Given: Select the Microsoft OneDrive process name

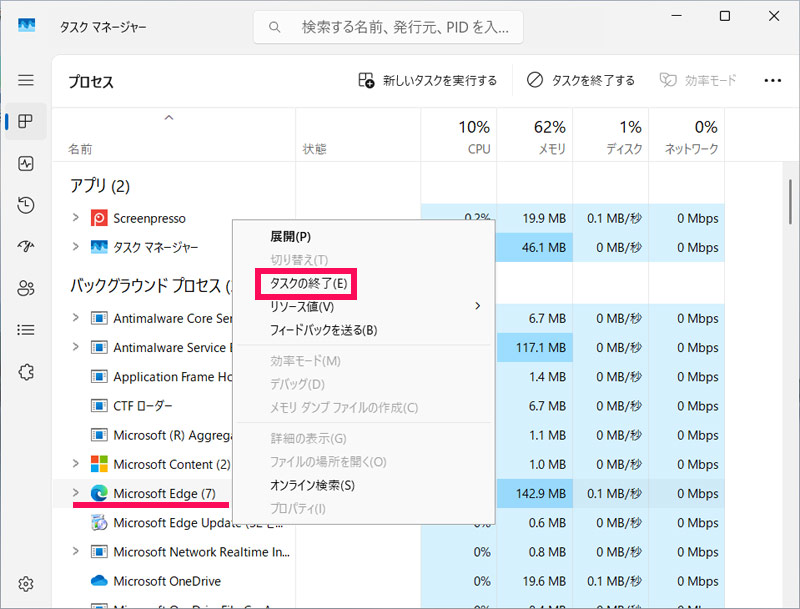Looking at the screenshot, I should coord(167,581).
